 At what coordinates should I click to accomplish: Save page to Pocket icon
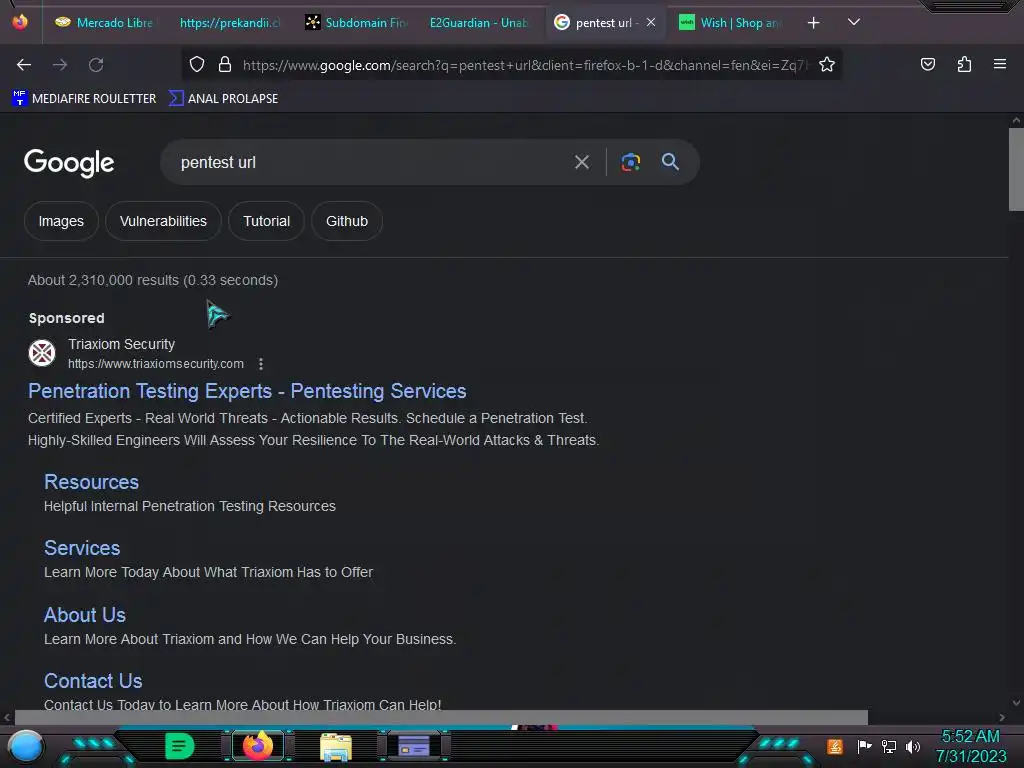click(927, 64)
